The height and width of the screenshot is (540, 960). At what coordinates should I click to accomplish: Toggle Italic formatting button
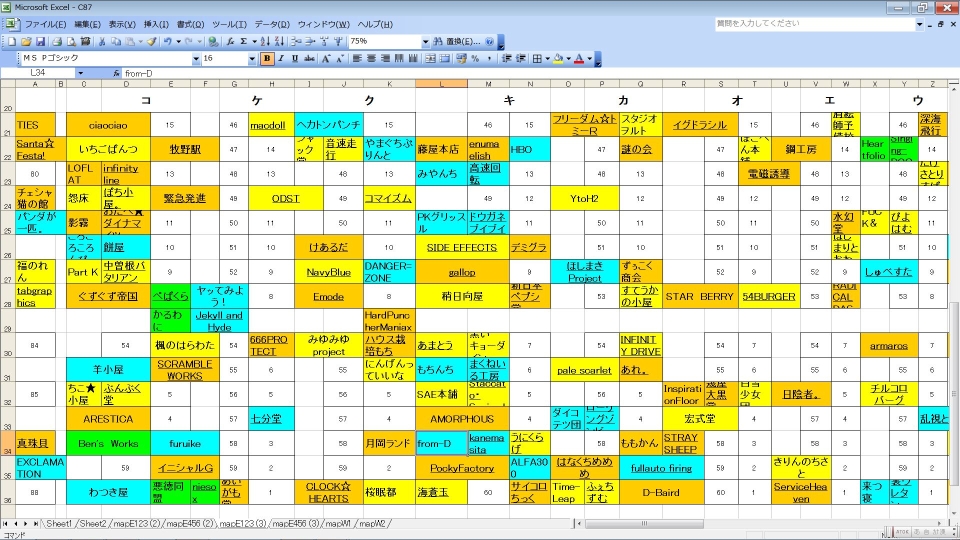pyautogui.click(x=281, y=59)
